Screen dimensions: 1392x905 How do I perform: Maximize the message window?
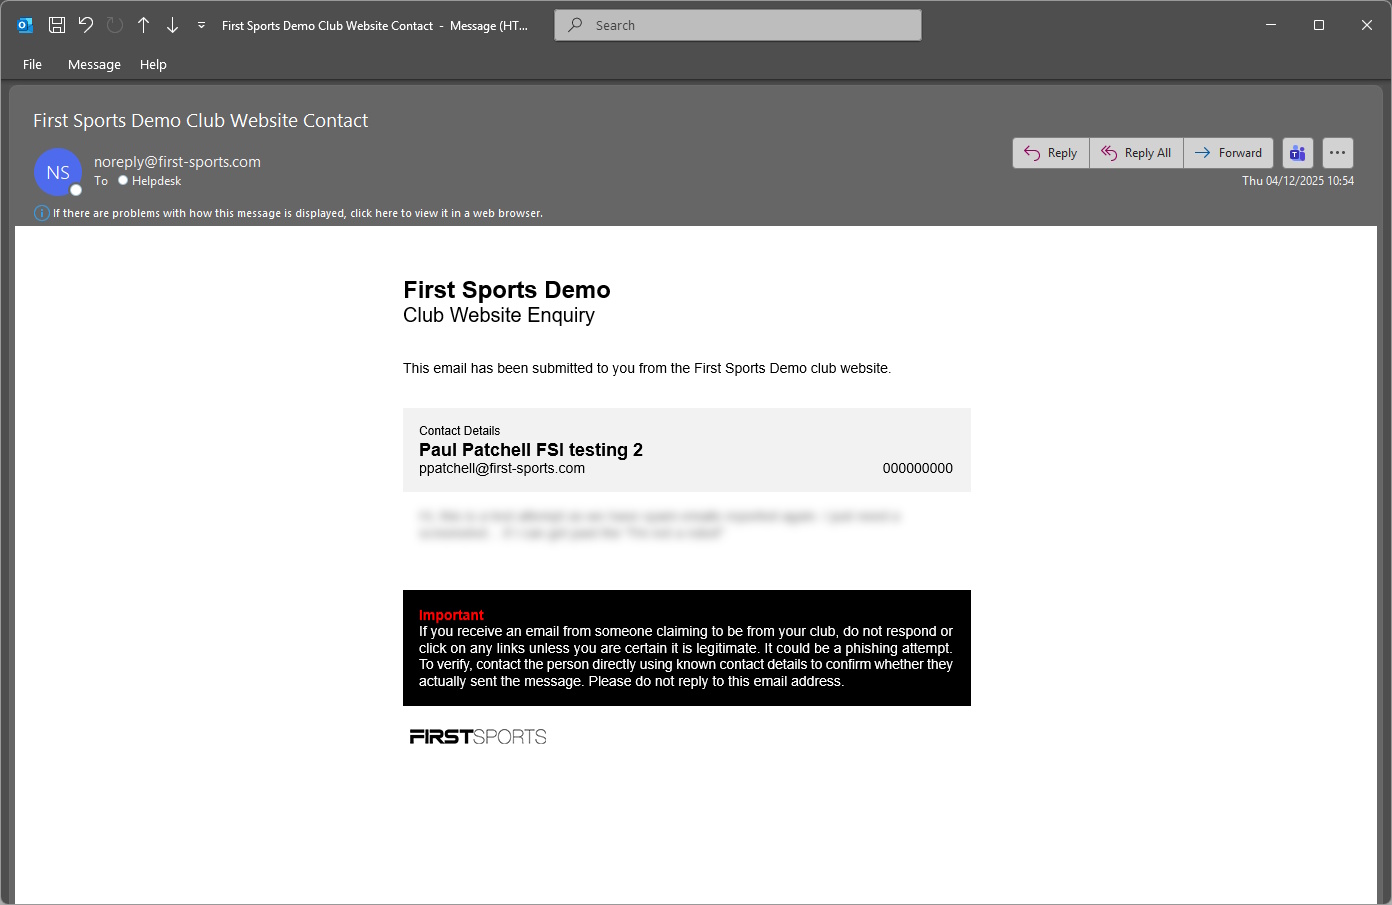point(1319,25)
